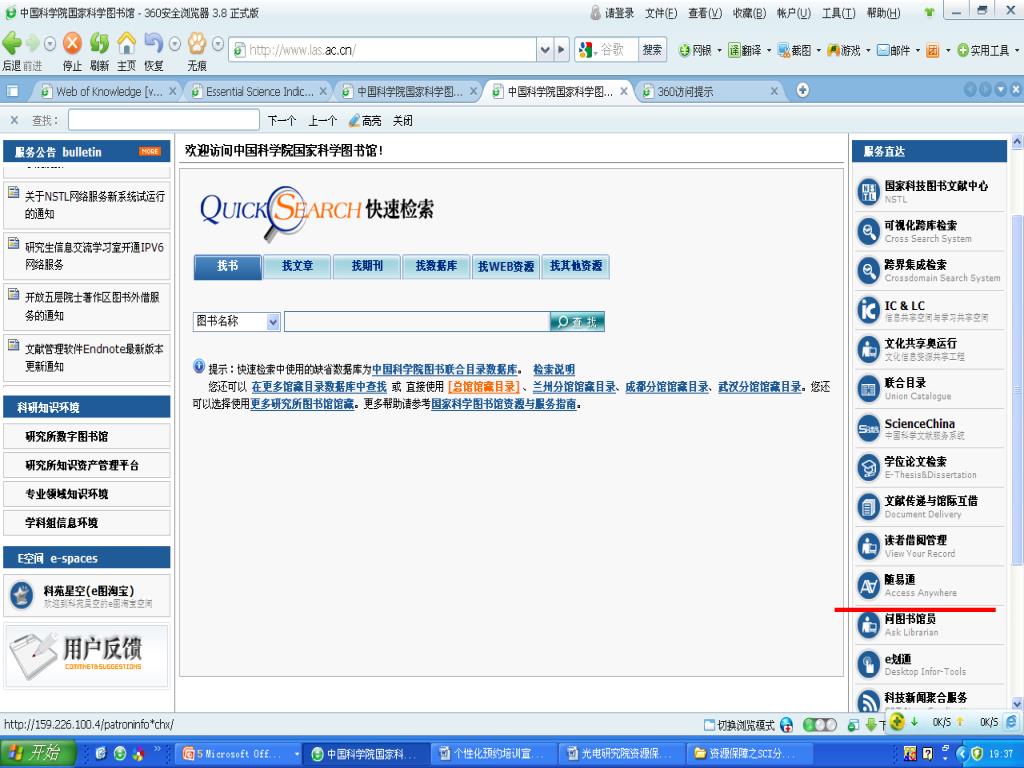This screenshot has height=768, width=1024.
Task: Open Cross Search System icon
Action: point(869,231)
